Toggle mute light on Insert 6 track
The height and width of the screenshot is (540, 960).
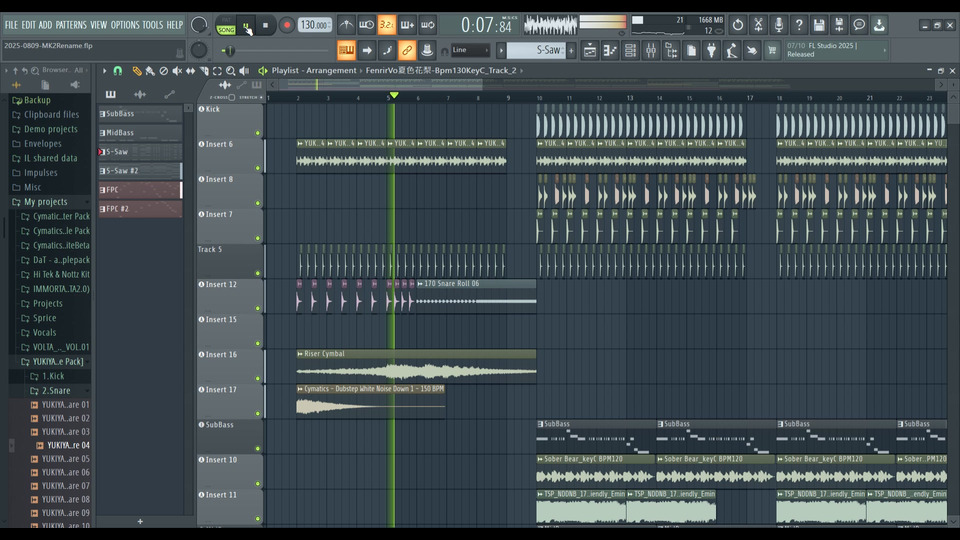click(257, 167)
